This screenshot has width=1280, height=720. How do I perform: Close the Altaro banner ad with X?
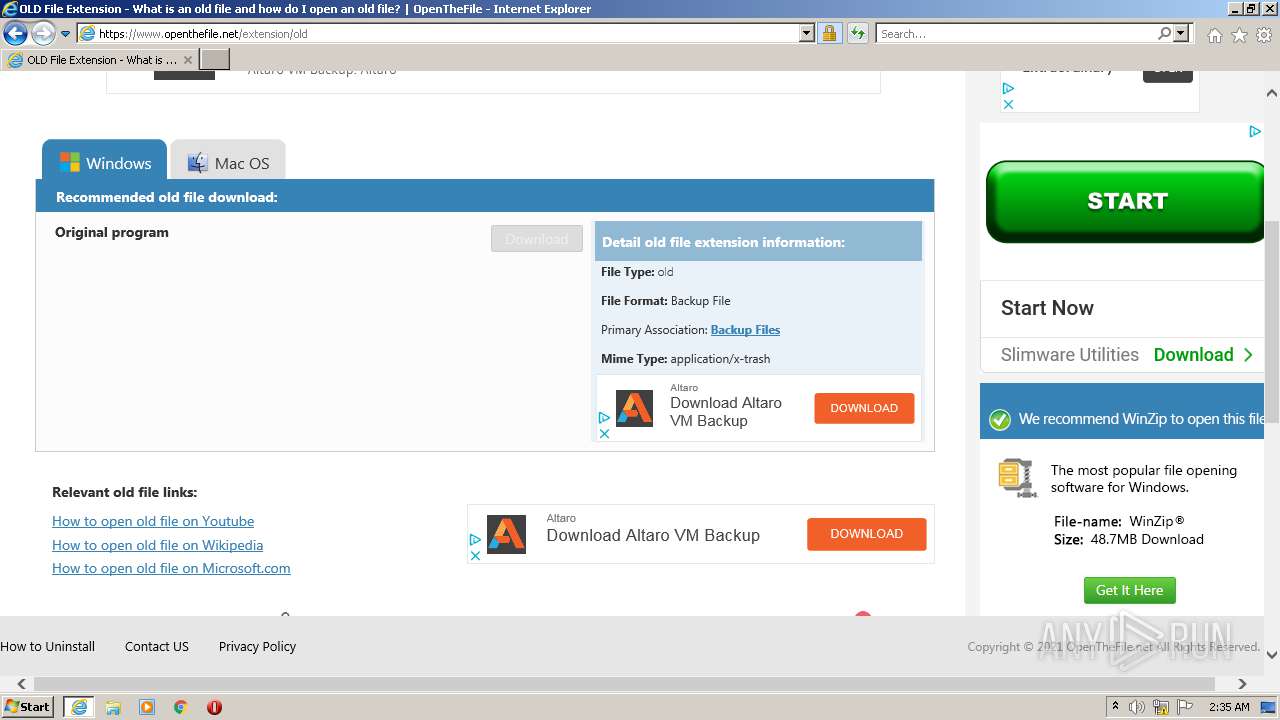coord(476,555)
